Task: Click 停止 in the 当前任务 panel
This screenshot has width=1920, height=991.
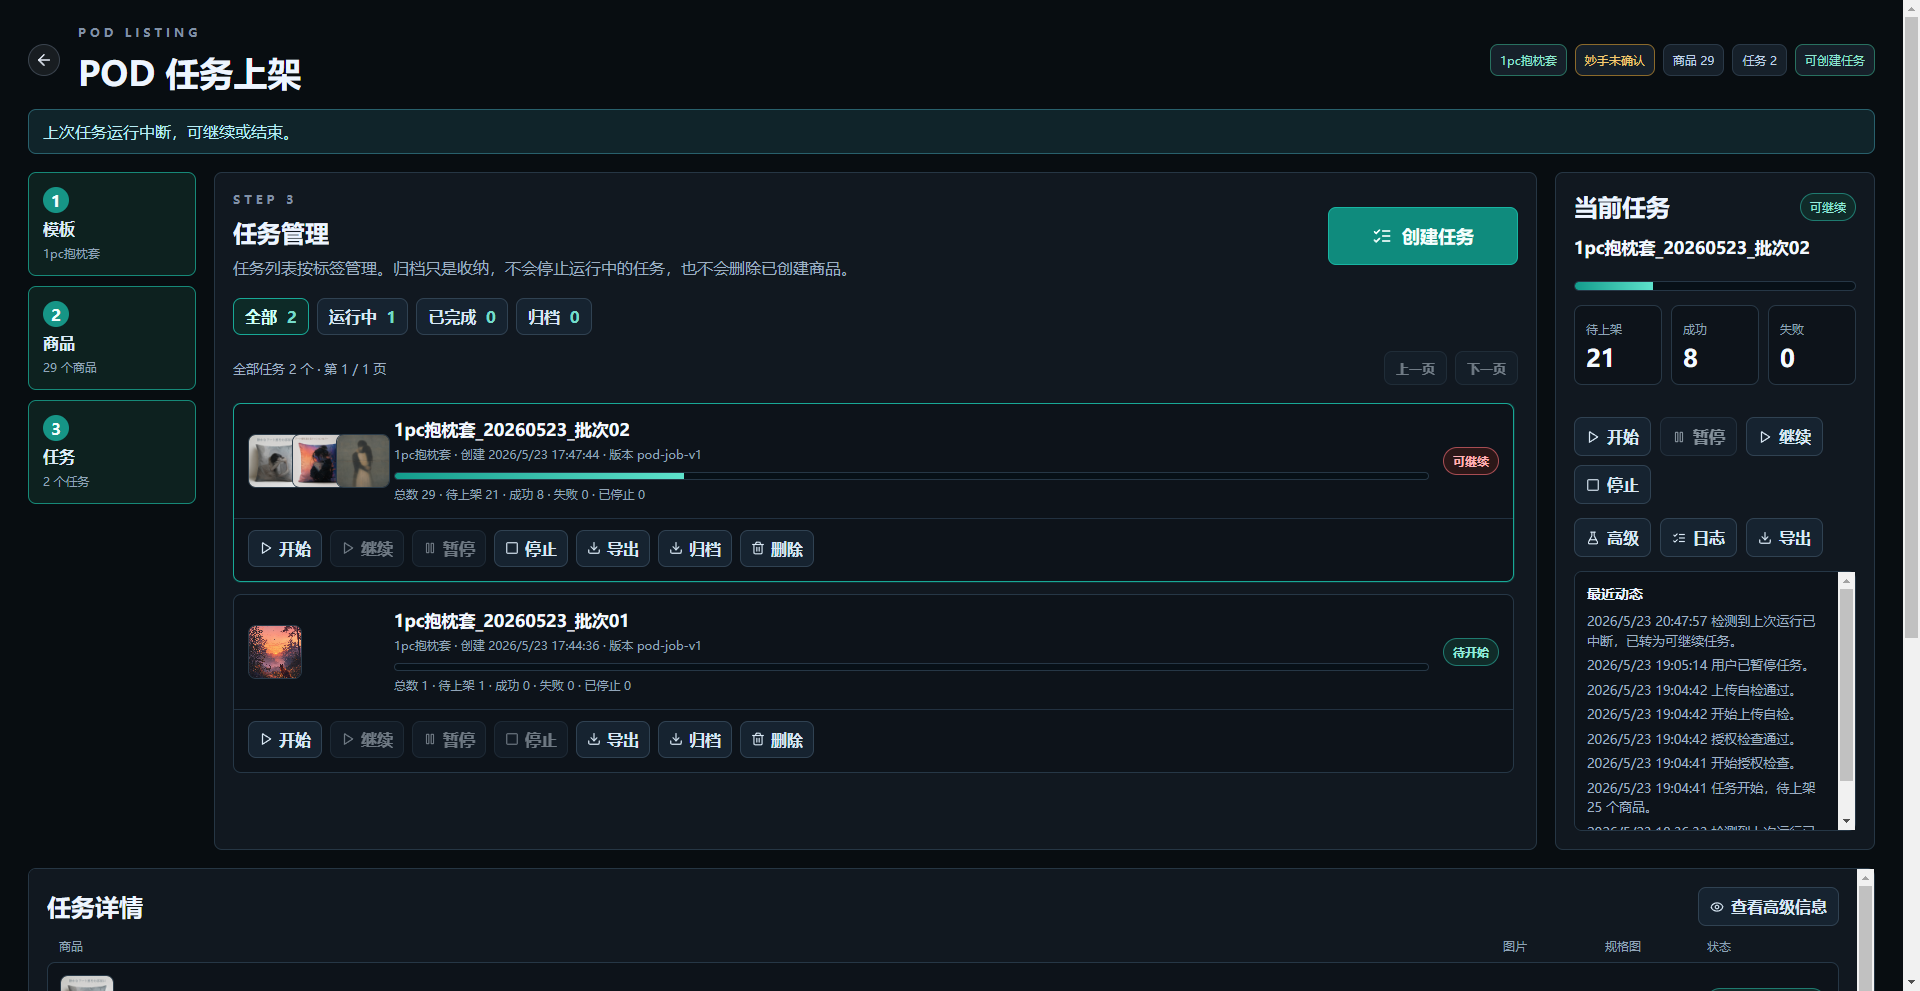Action: (x=1613, y=485)
